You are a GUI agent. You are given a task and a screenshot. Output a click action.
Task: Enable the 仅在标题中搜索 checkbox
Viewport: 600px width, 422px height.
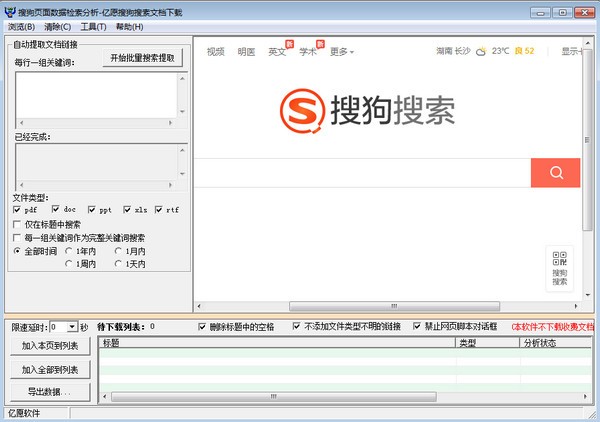pos(17,225)
